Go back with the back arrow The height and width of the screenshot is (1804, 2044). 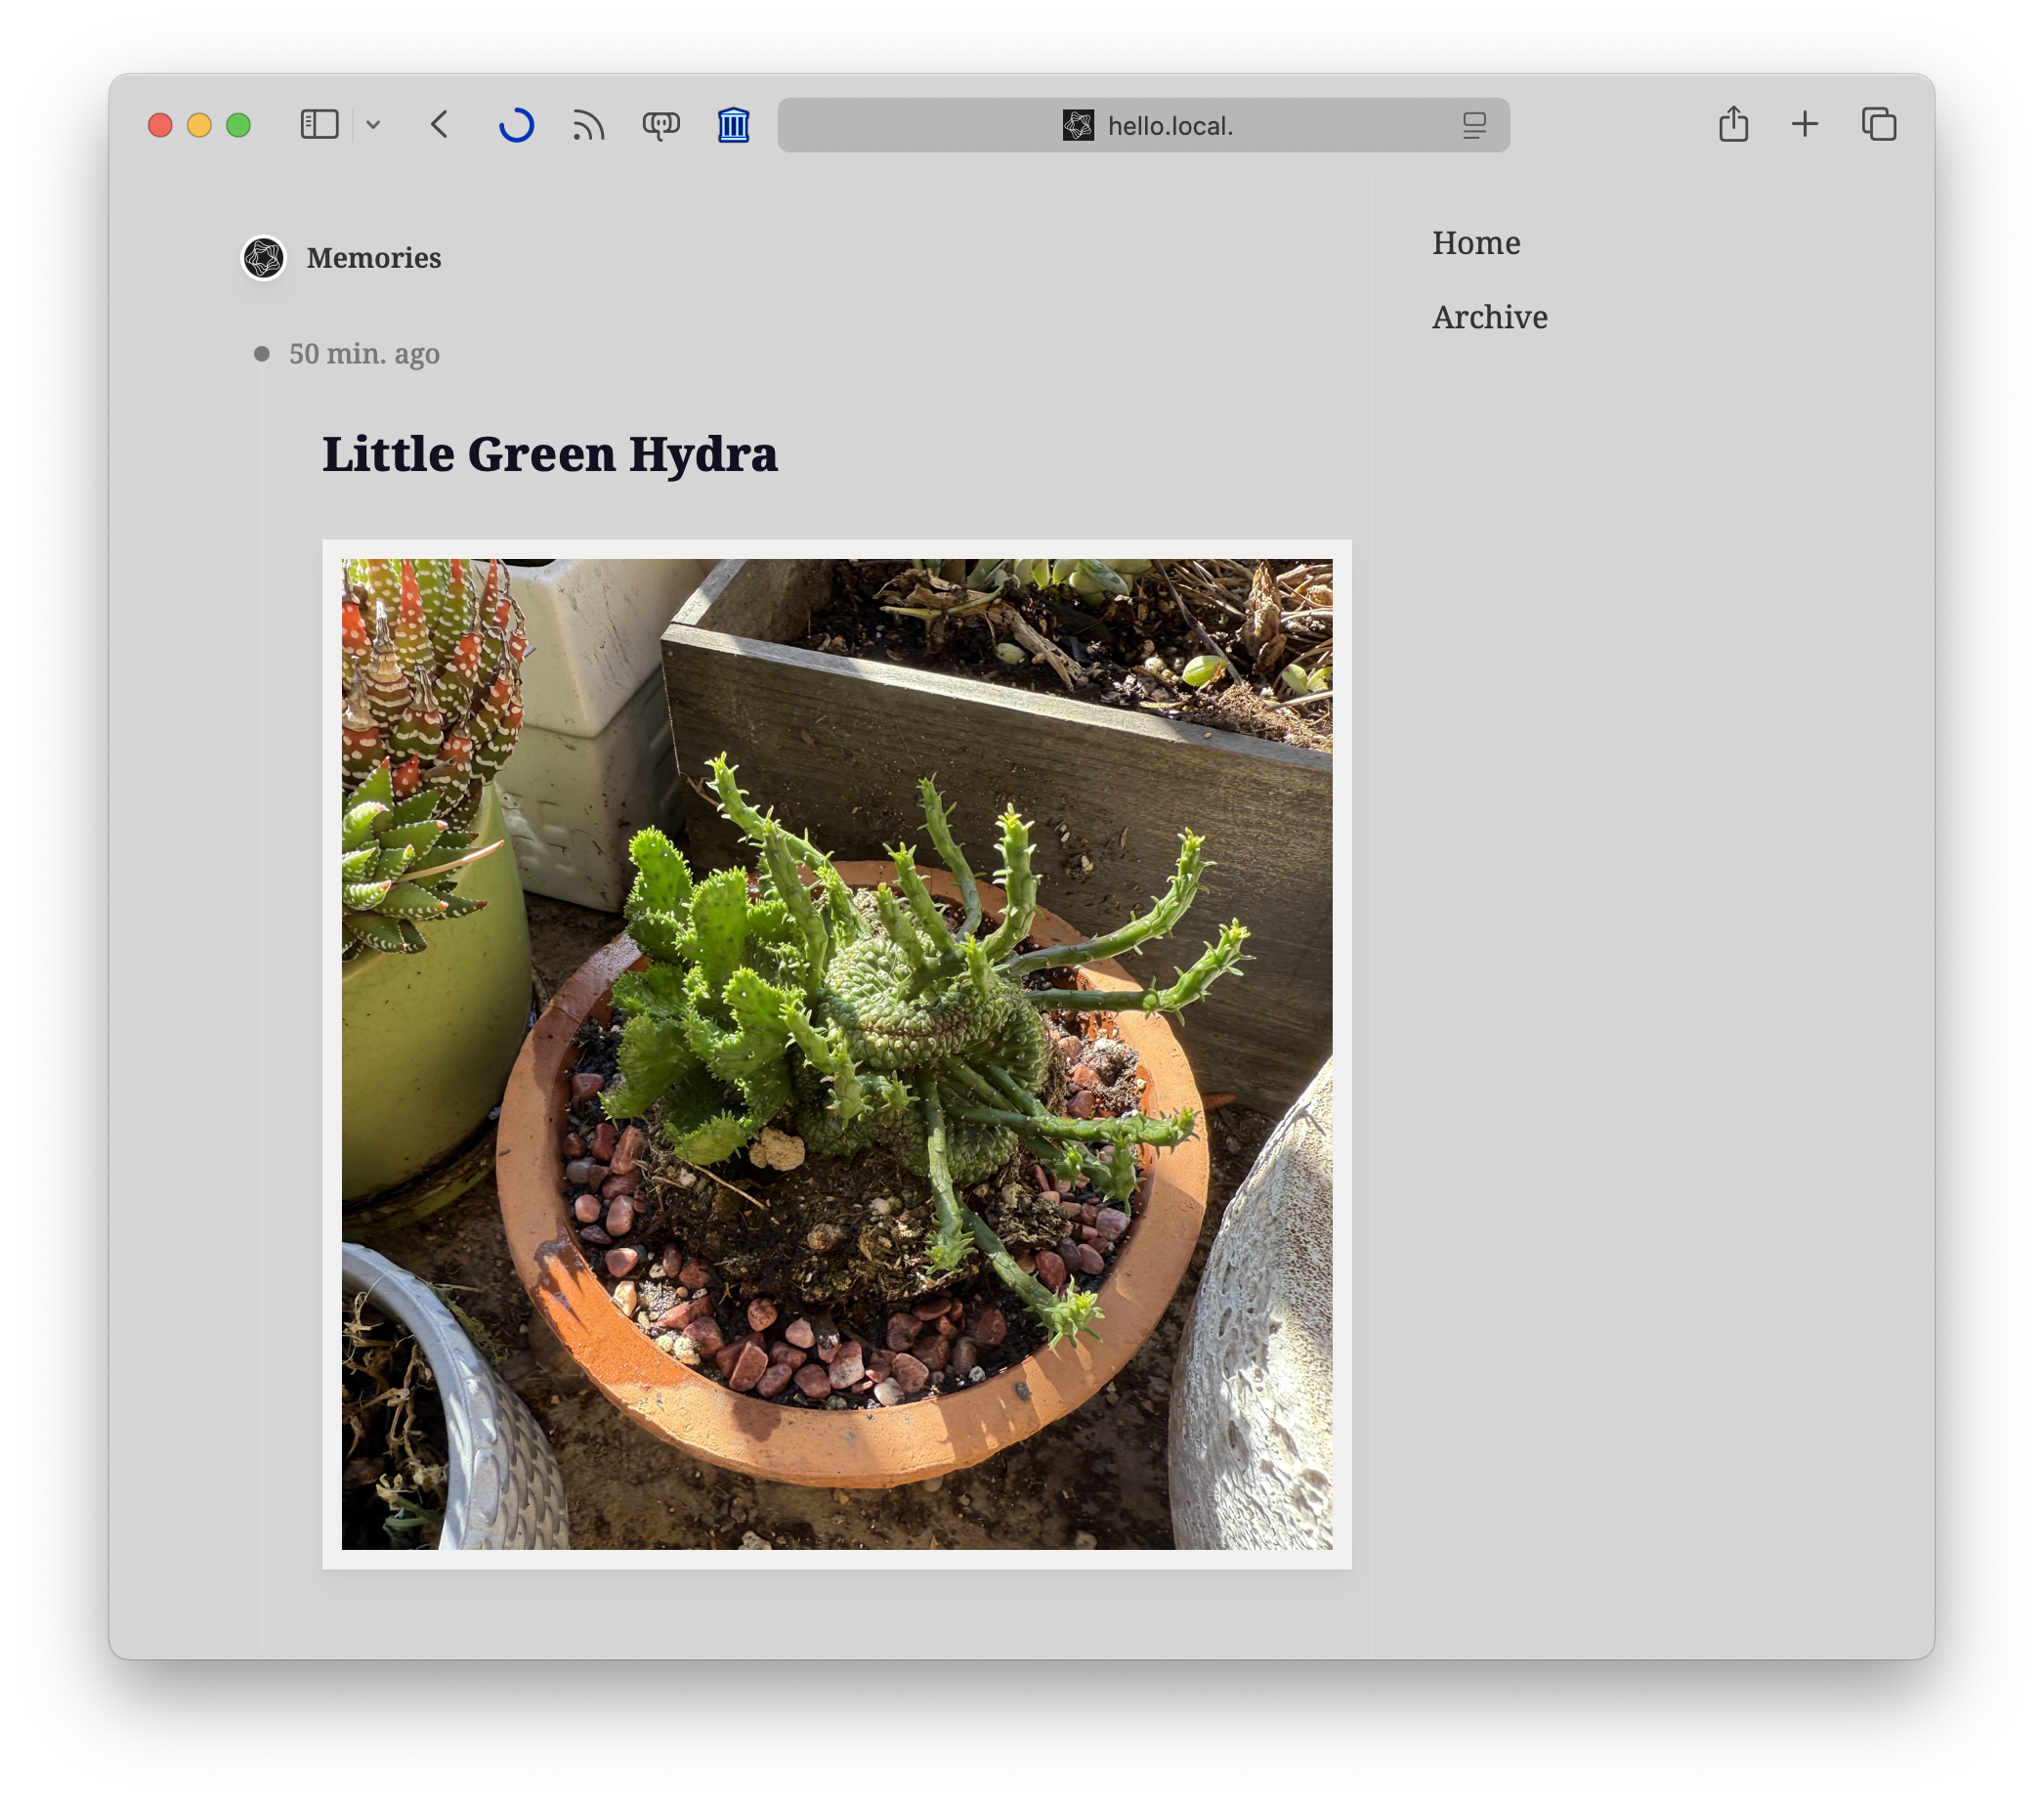439,125
